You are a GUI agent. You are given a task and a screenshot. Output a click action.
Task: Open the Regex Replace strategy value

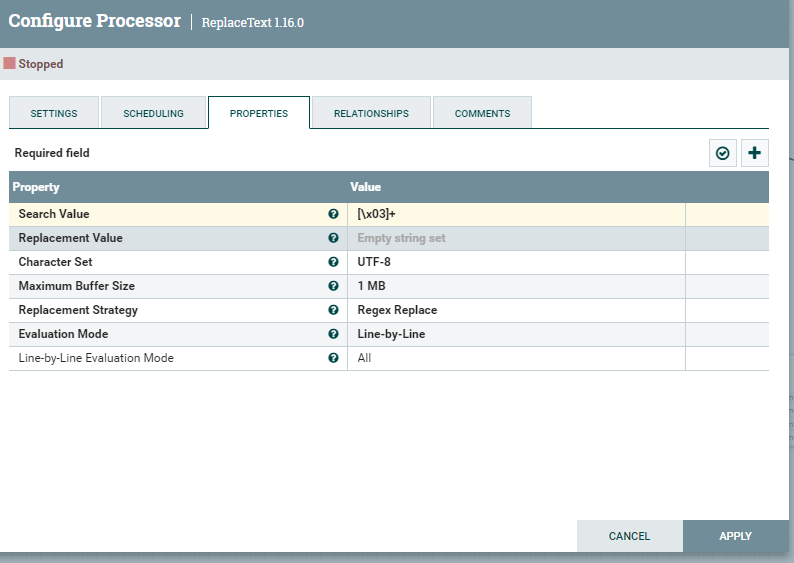click(516, 310)
